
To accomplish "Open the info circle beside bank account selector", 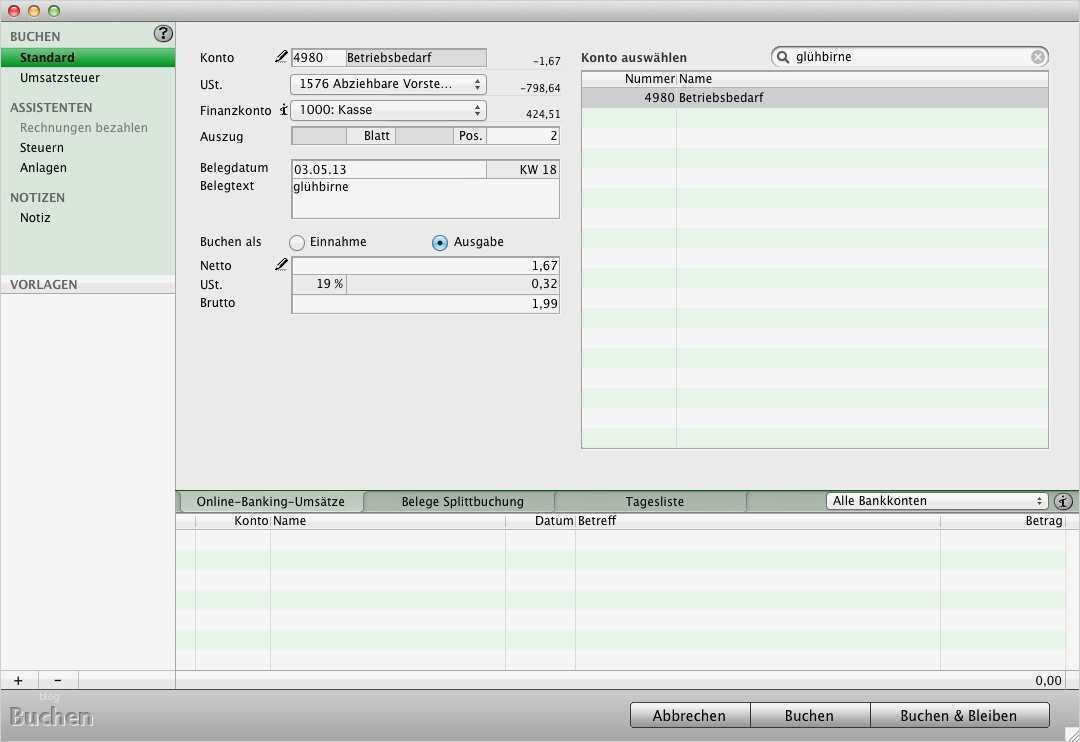I will point(1063,501).
